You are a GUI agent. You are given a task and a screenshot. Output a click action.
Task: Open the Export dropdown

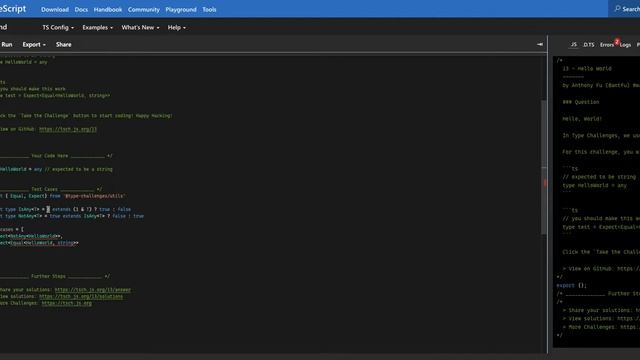(x=34, y=44)
